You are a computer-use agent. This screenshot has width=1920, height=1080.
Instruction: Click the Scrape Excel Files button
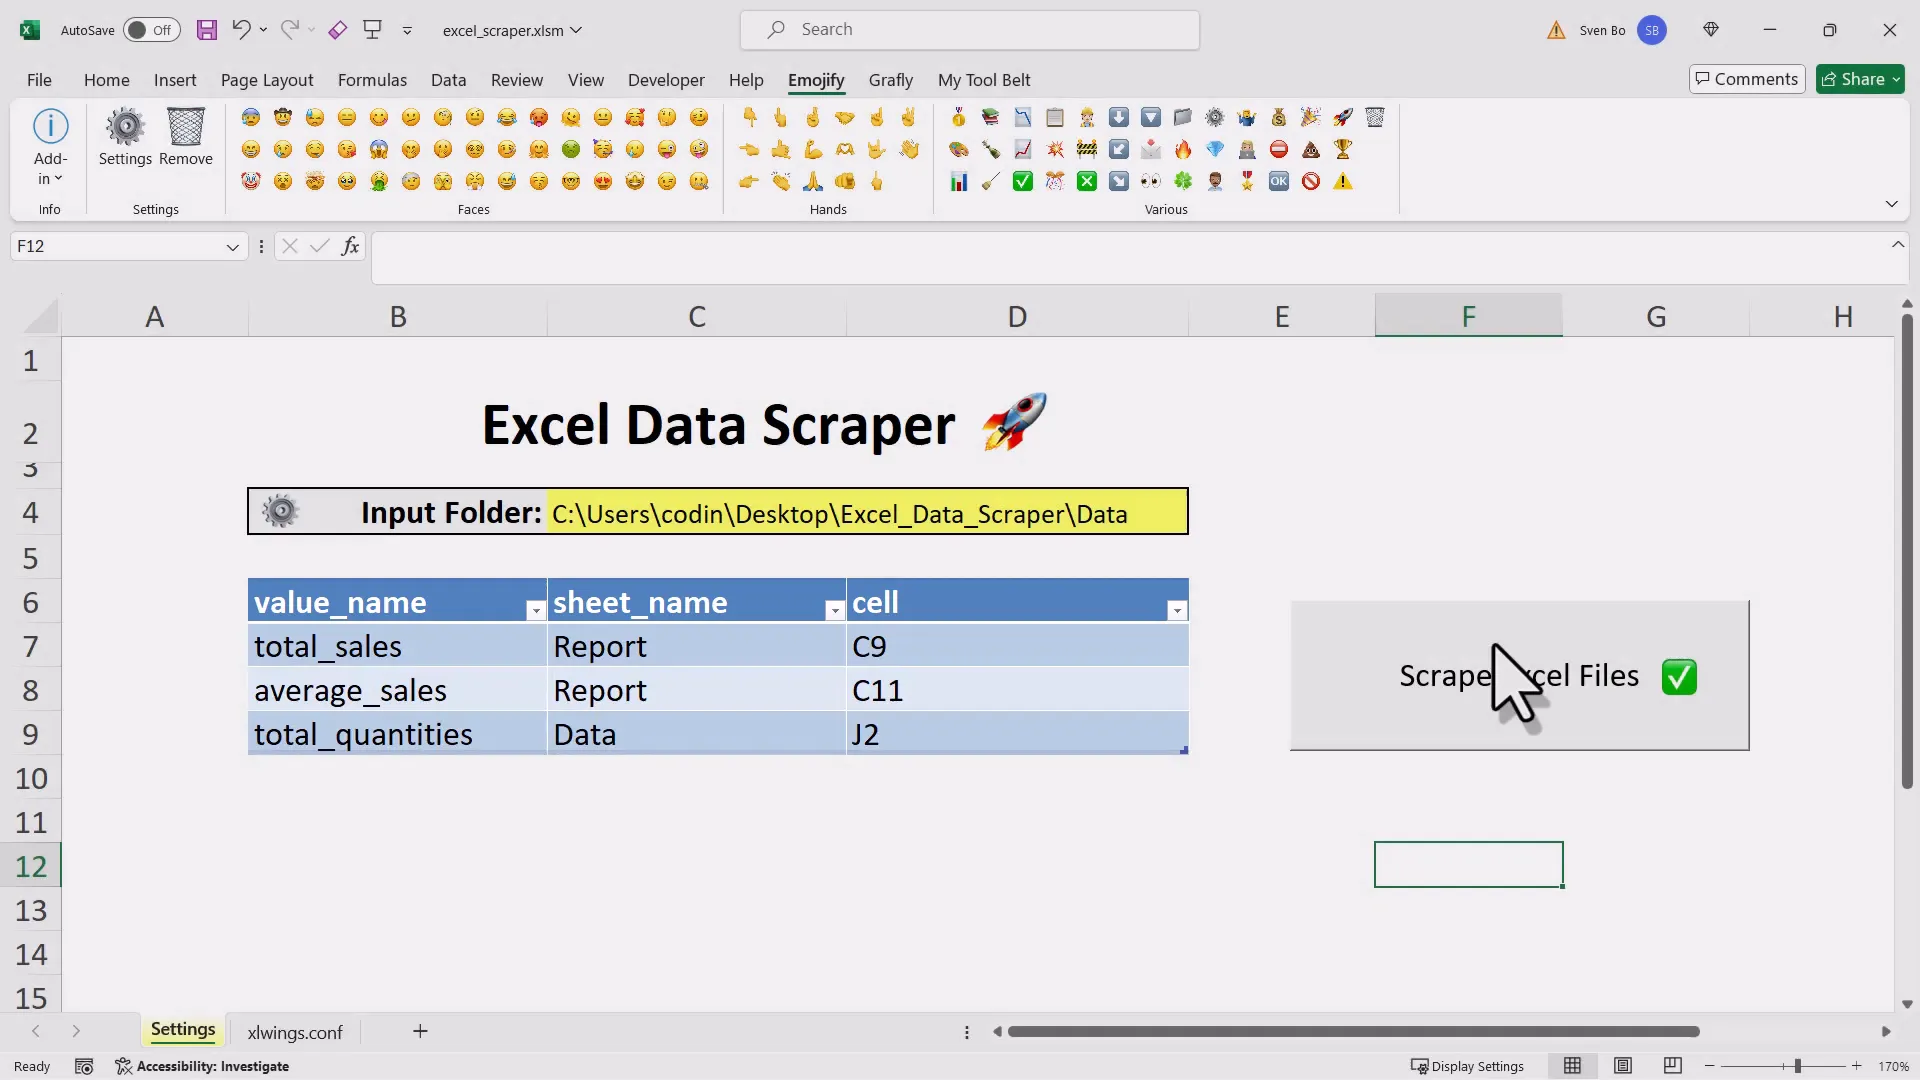coord(1519,676)
